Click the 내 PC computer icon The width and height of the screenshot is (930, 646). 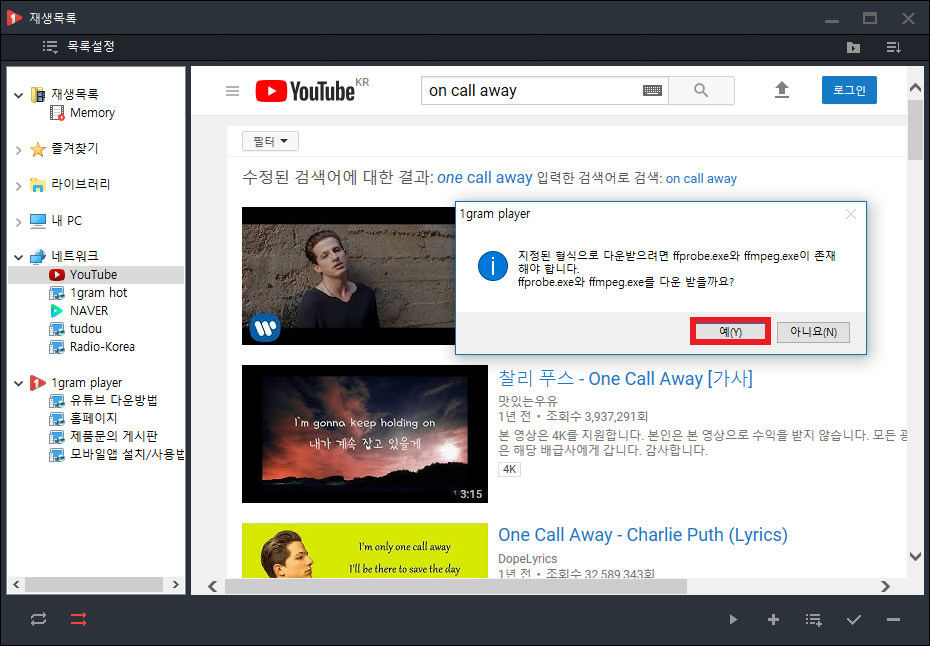(x=37, y=221)
